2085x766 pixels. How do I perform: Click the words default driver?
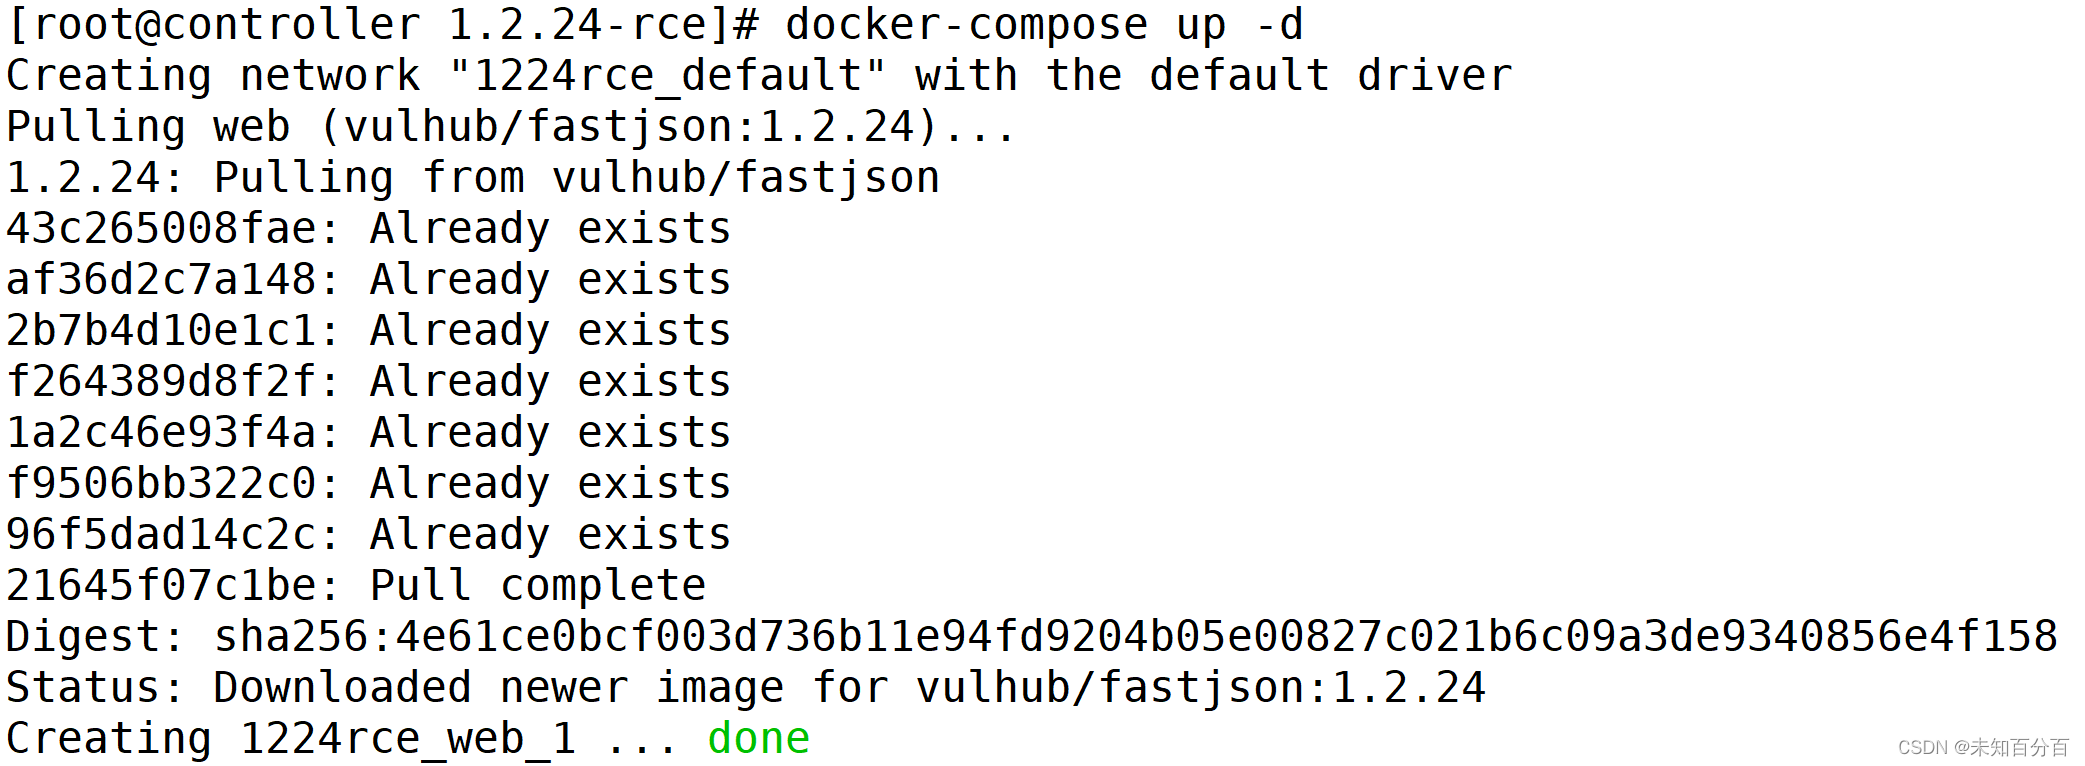pyautogui.click(x=1330, y=77)
